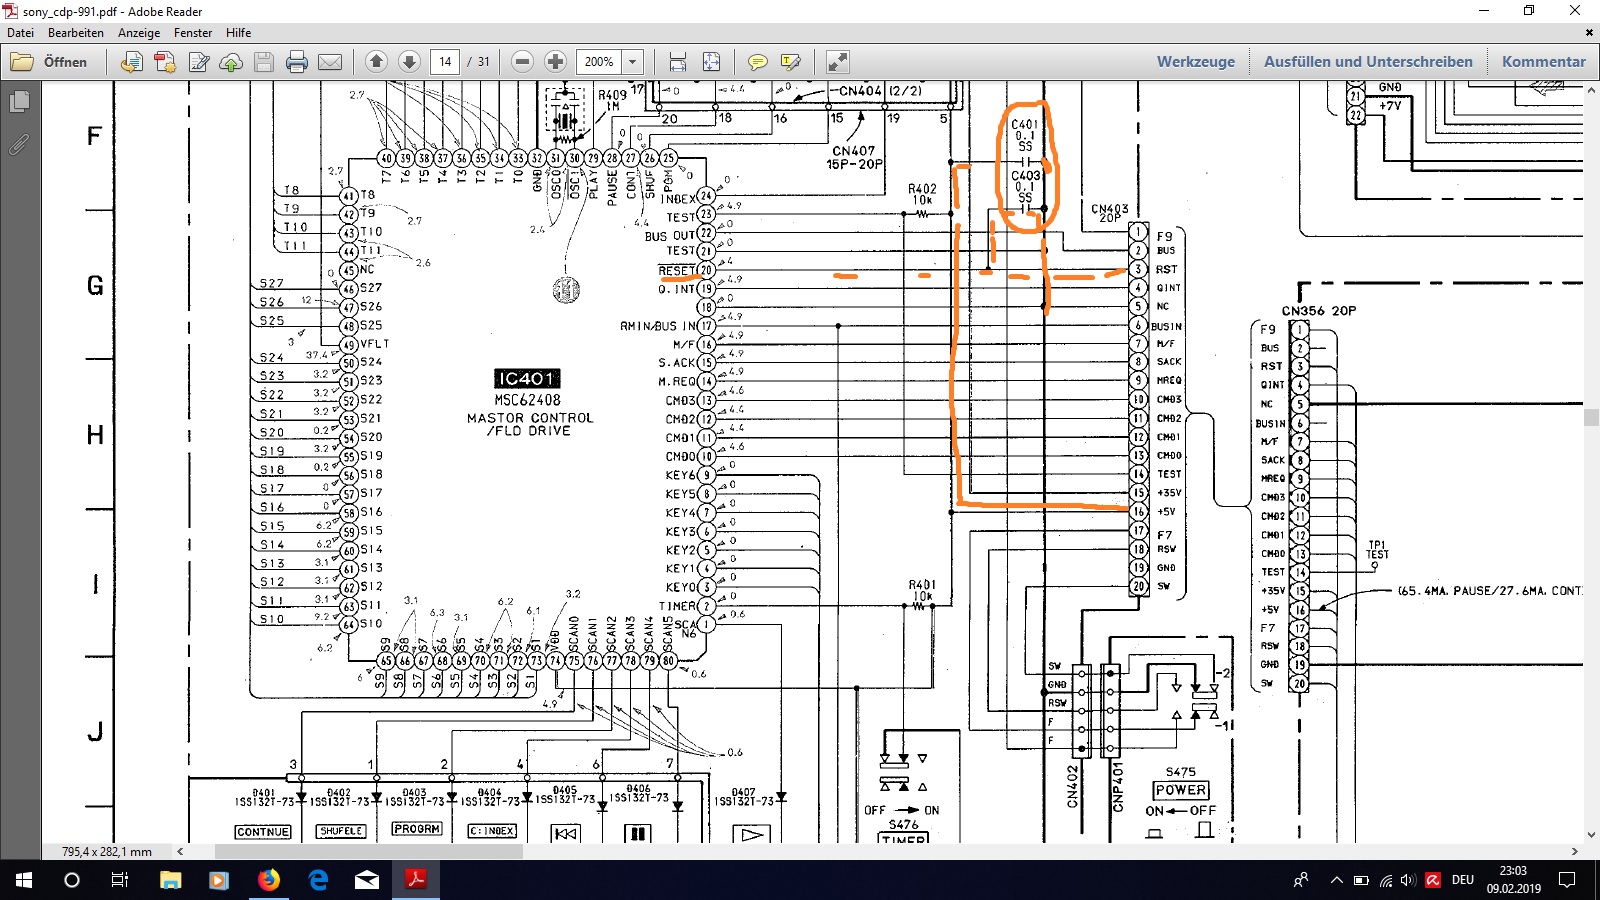Launch Firefox from the taskbar
1600x900 pixels.
coord(268,880)
